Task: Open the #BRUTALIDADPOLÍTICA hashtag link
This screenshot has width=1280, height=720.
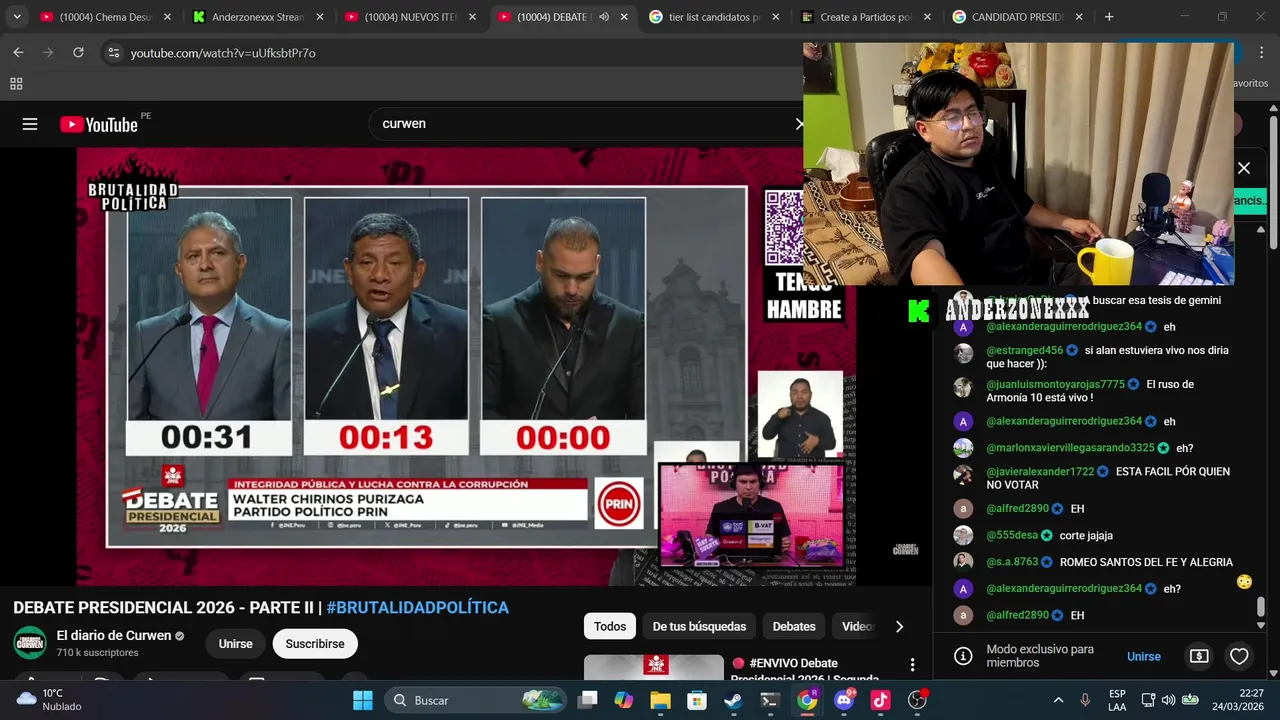Action: click(x=417, y=608)
